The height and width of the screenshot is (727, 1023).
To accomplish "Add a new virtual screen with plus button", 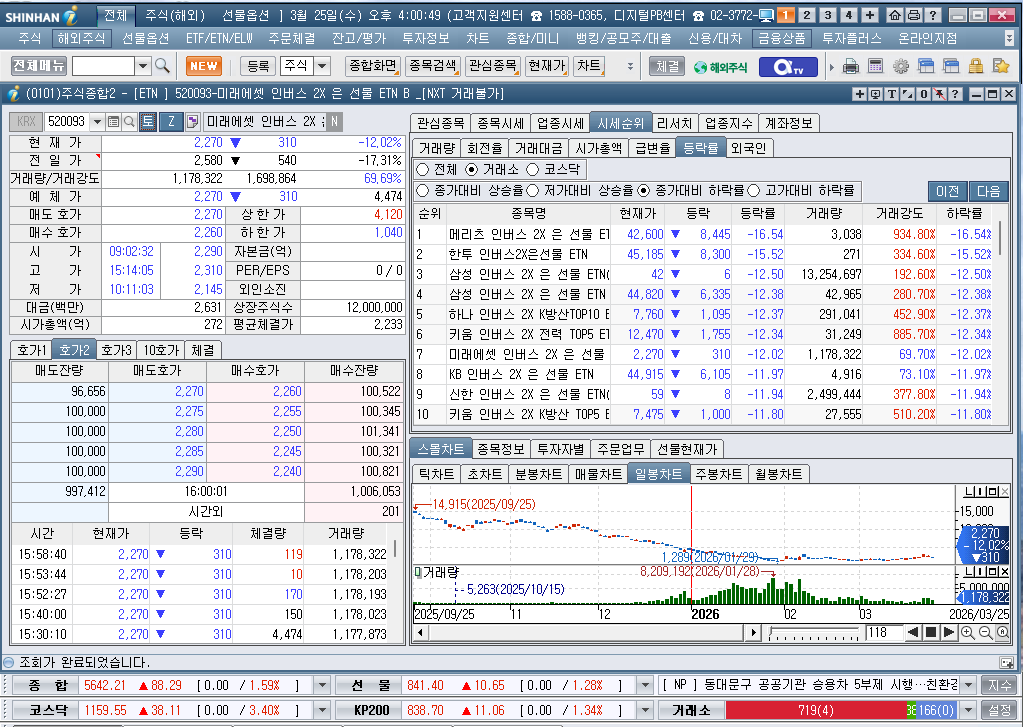I will (x=870, y=15).
